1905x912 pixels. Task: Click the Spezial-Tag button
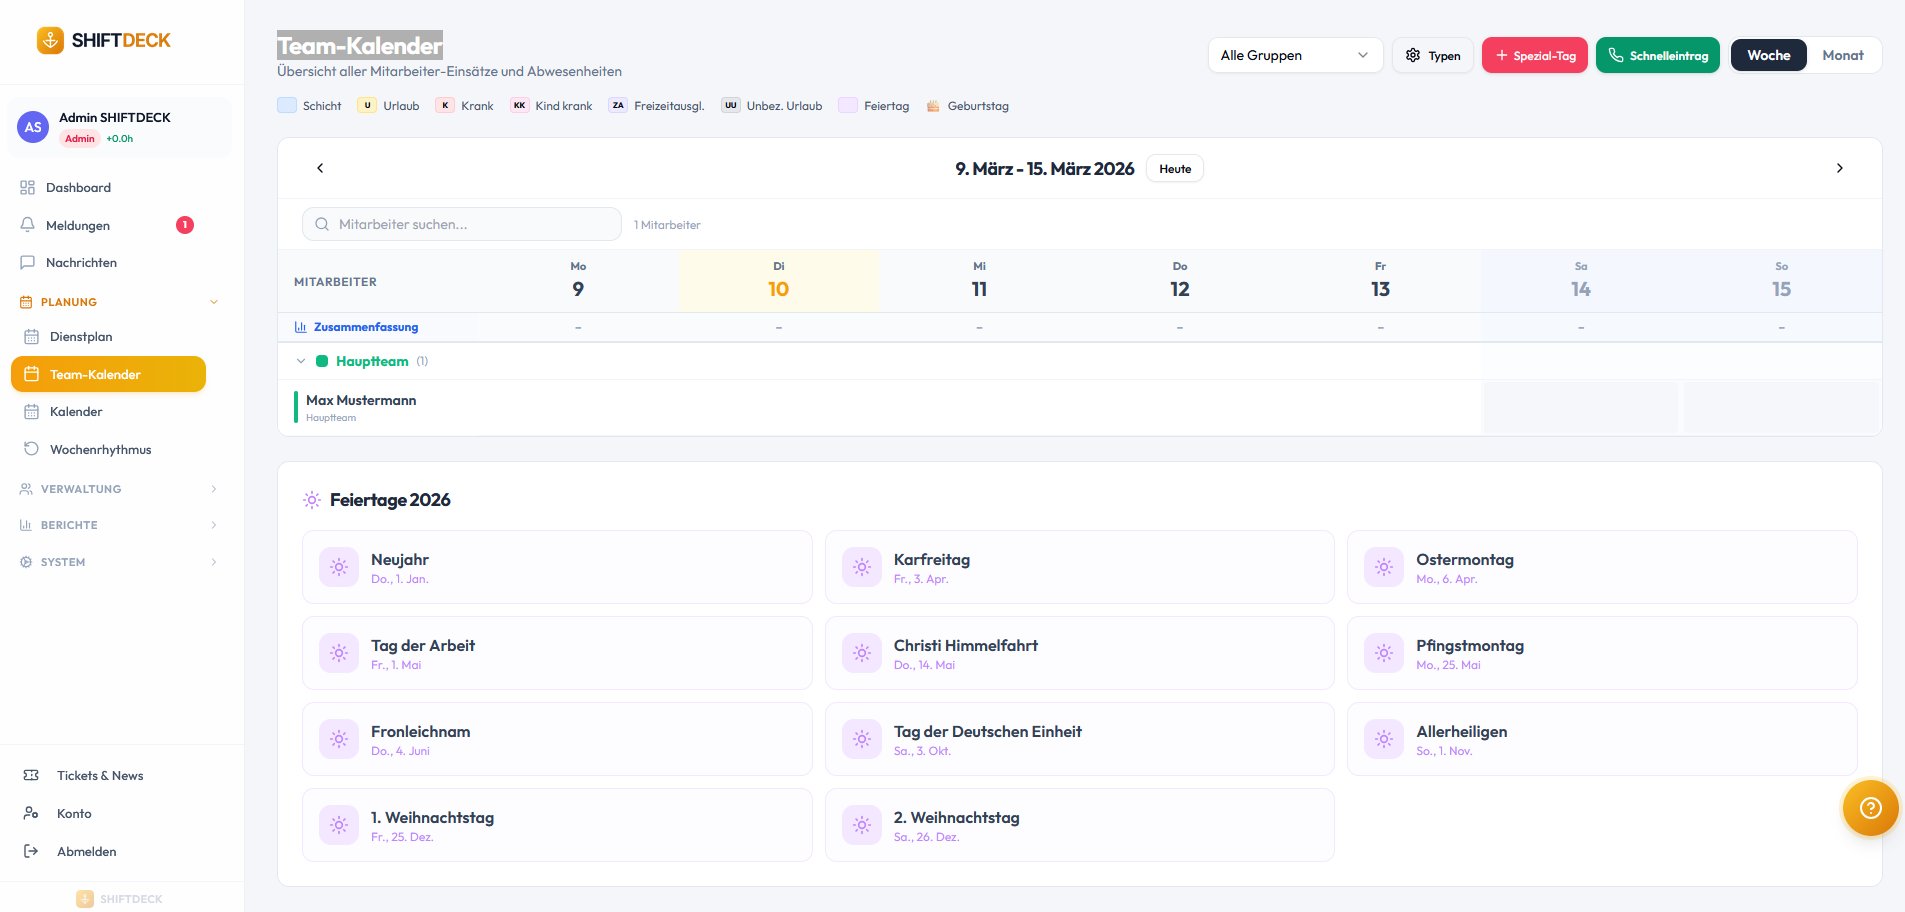point(1534,55)
